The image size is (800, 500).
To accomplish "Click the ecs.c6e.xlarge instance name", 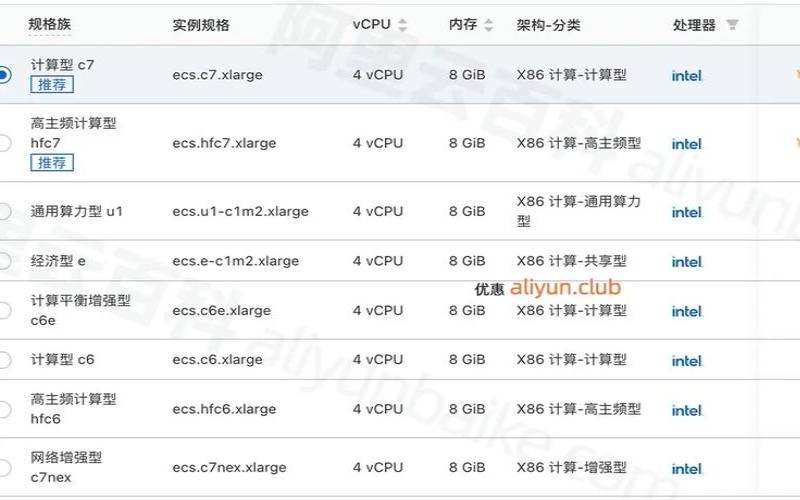I will tap(221, 311).
